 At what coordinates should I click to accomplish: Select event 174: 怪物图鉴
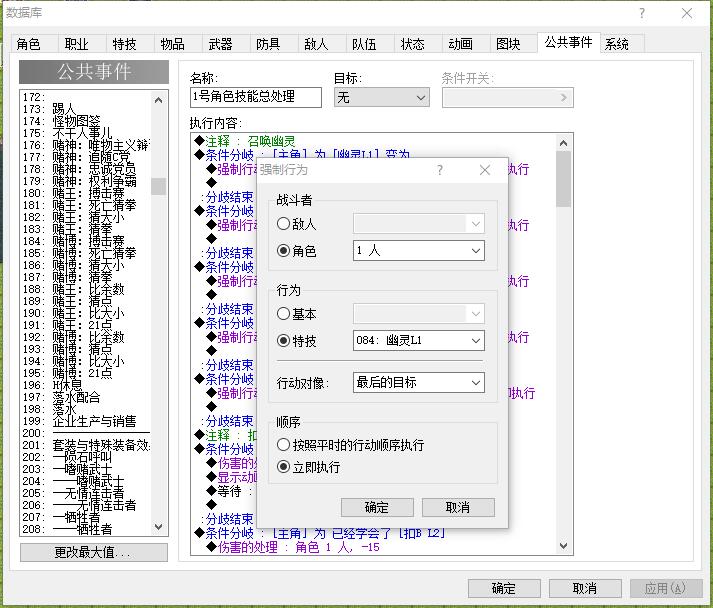pyautogui.click(x=86, y=121)
